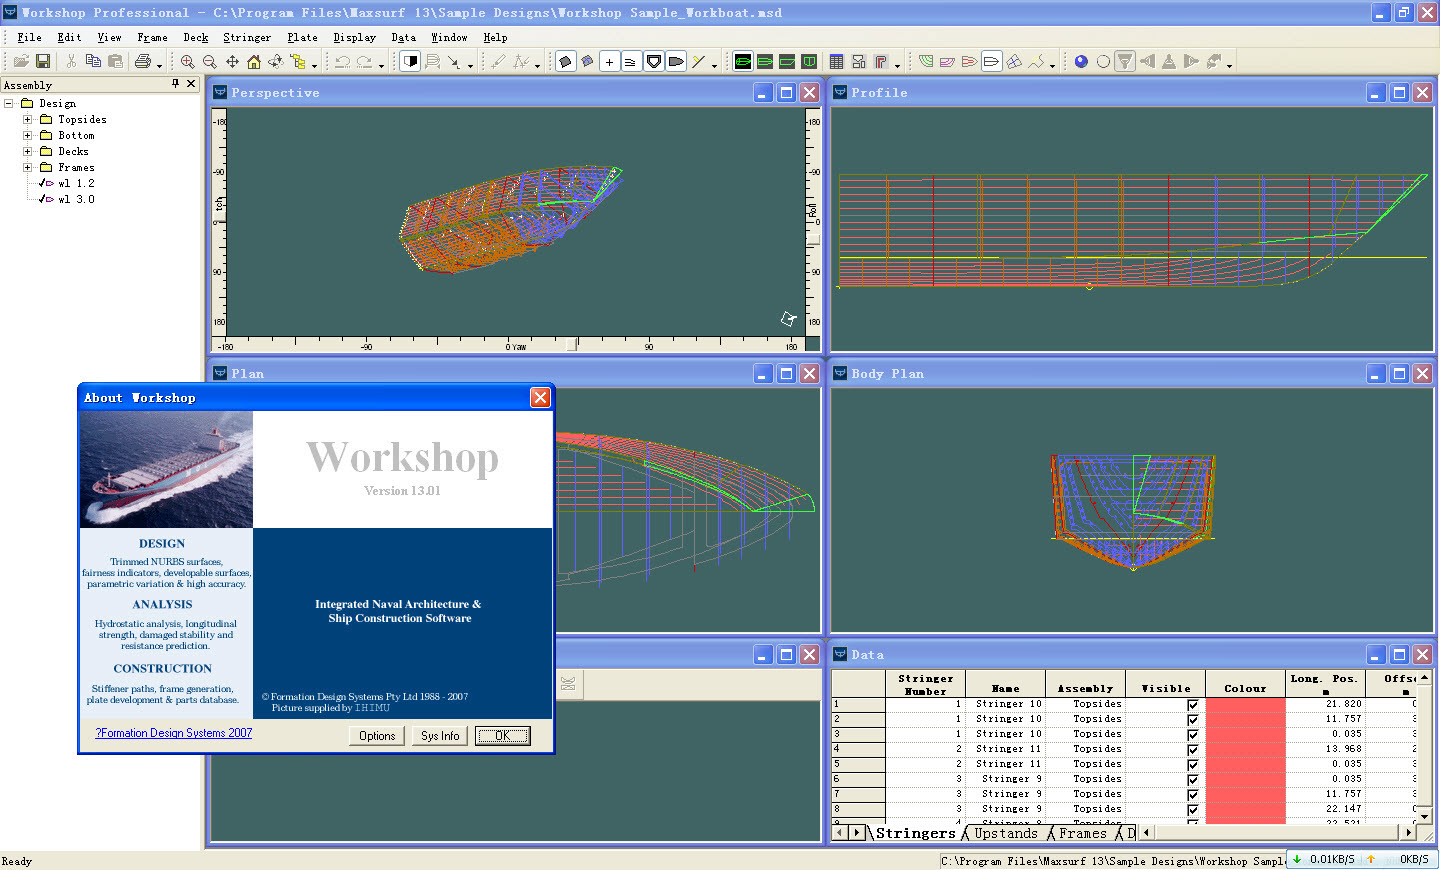Click the red colour cell in row 1
This screenshot has width=1440, height=870.
pos(1245,705)
